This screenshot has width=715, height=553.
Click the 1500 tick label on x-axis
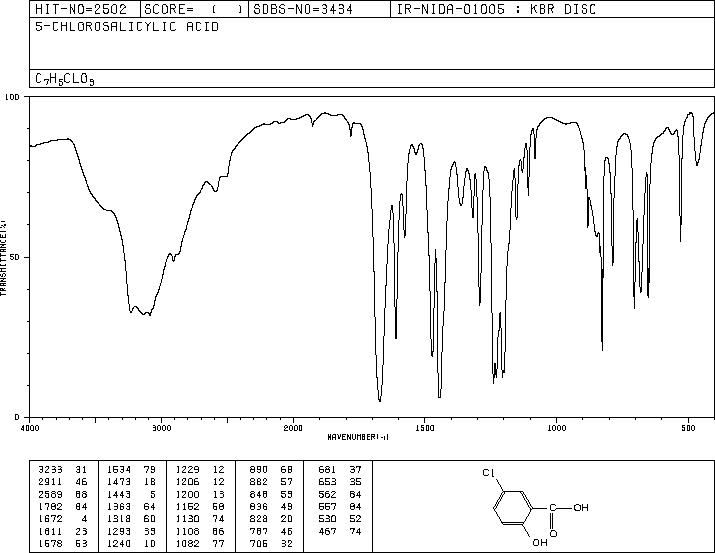(x=425, y=428)
